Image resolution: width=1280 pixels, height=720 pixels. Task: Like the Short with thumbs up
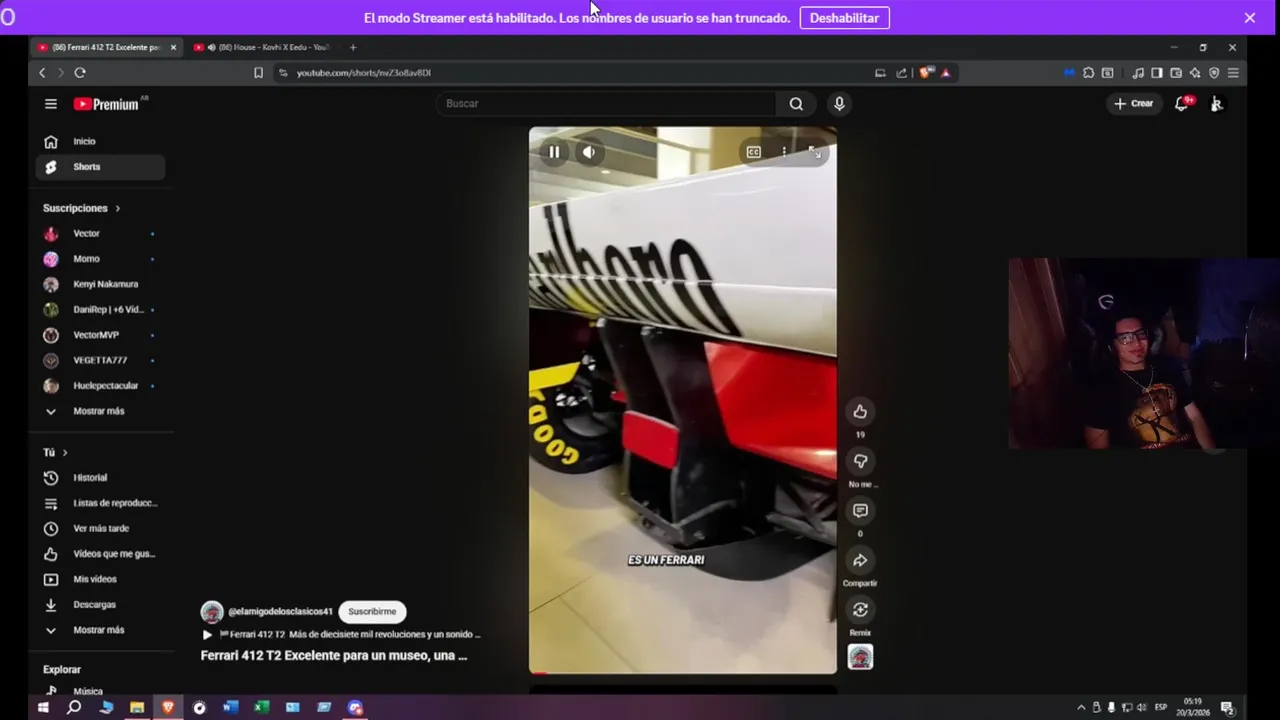(x=860, y=412)
